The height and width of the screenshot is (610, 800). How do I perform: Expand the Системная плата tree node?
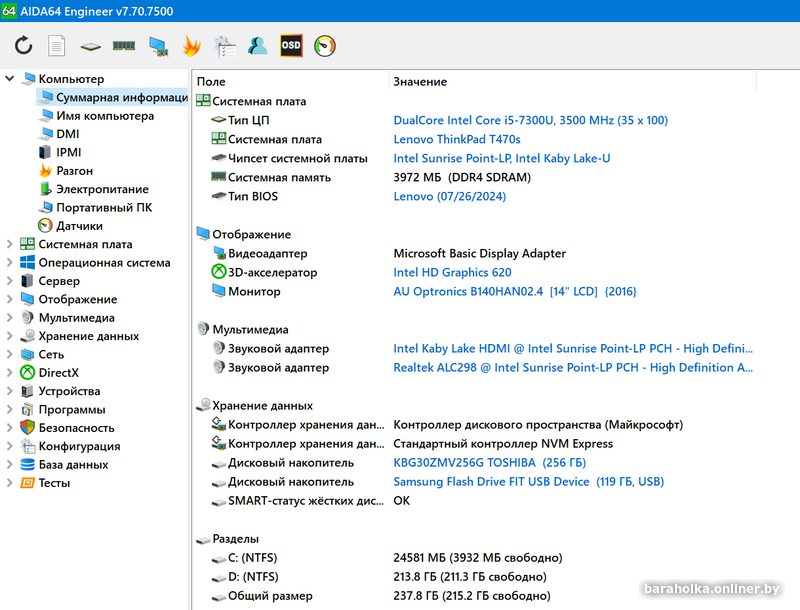[x=9, y=244]
